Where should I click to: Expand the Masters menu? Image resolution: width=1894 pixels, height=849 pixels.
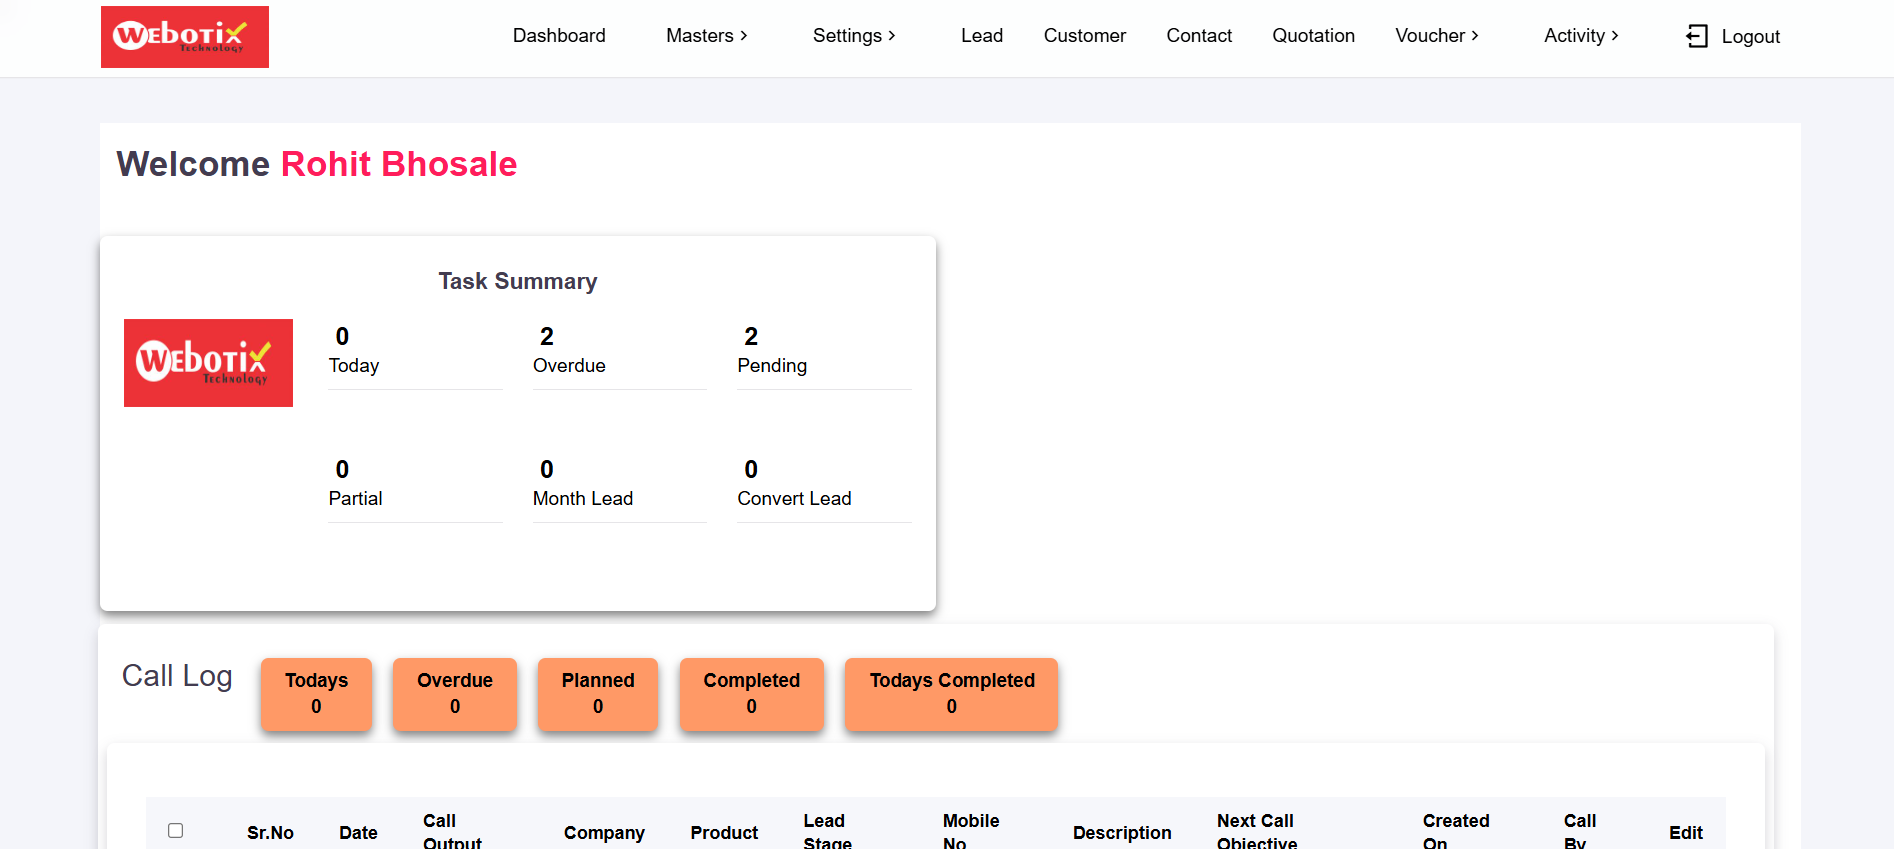[706, 36]
